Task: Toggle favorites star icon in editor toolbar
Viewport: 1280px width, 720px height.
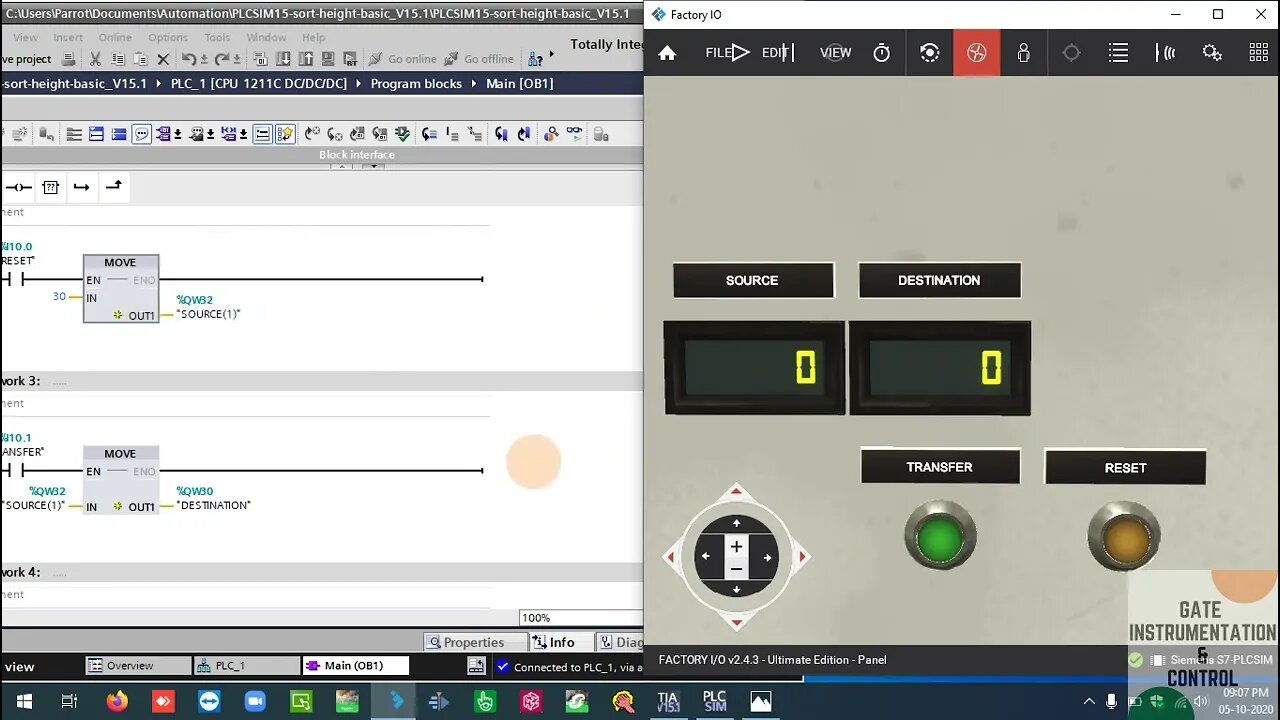Action: [x=285, y=134]
